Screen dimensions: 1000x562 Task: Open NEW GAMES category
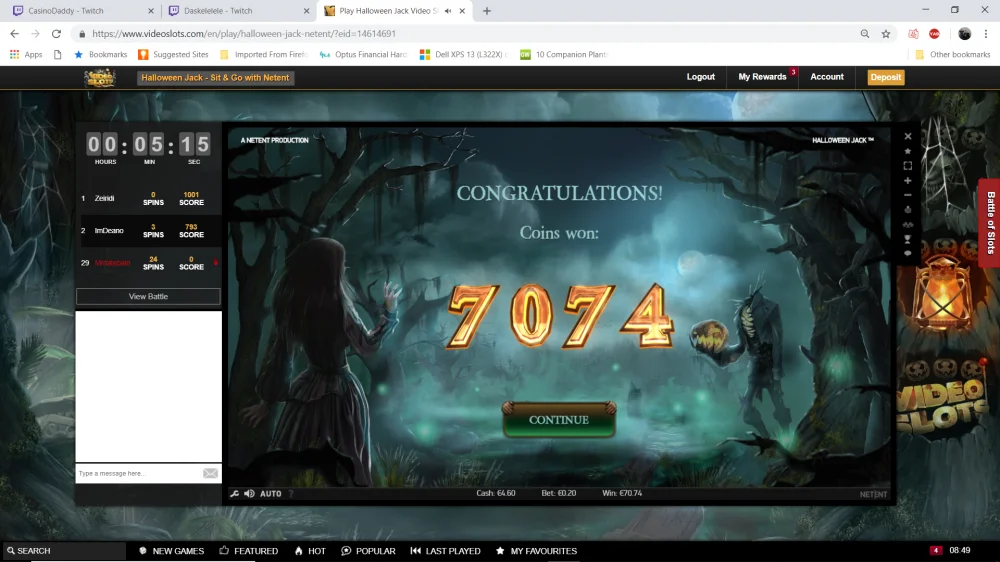172,551
